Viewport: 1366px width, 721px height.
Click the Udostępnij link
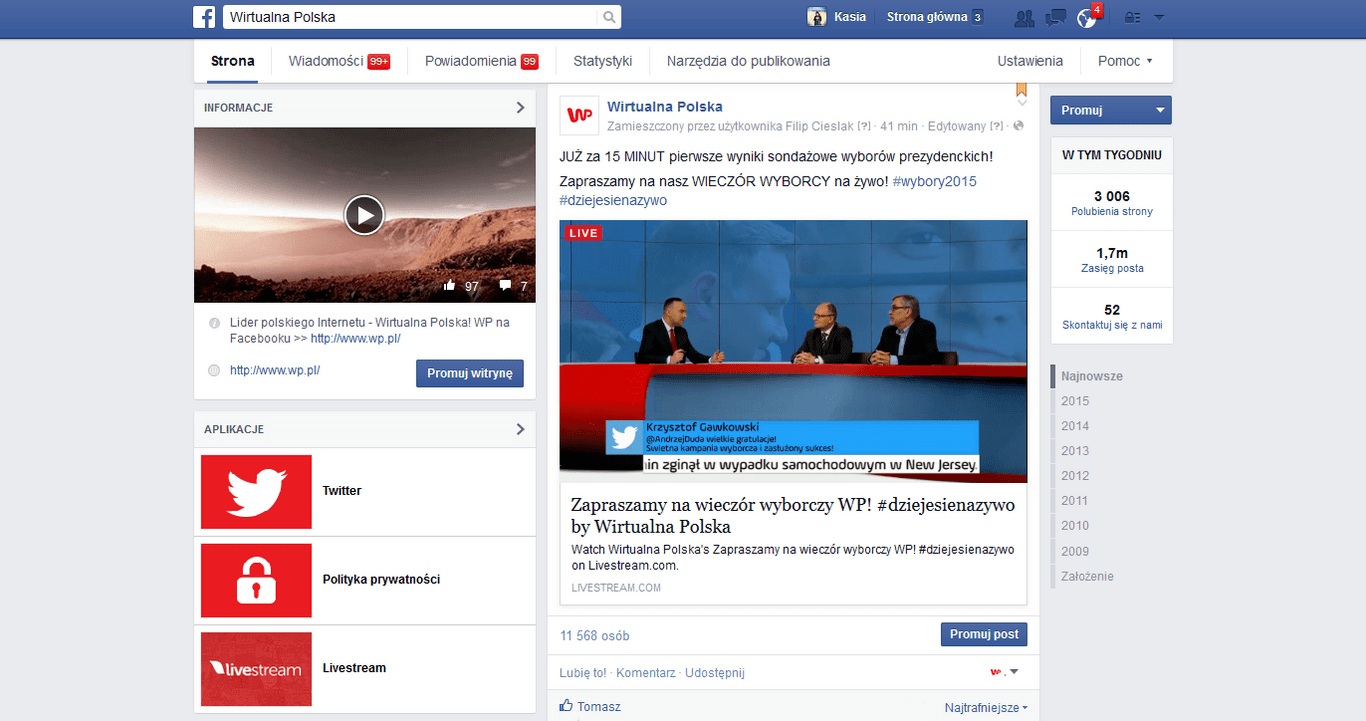click(715, 673)
